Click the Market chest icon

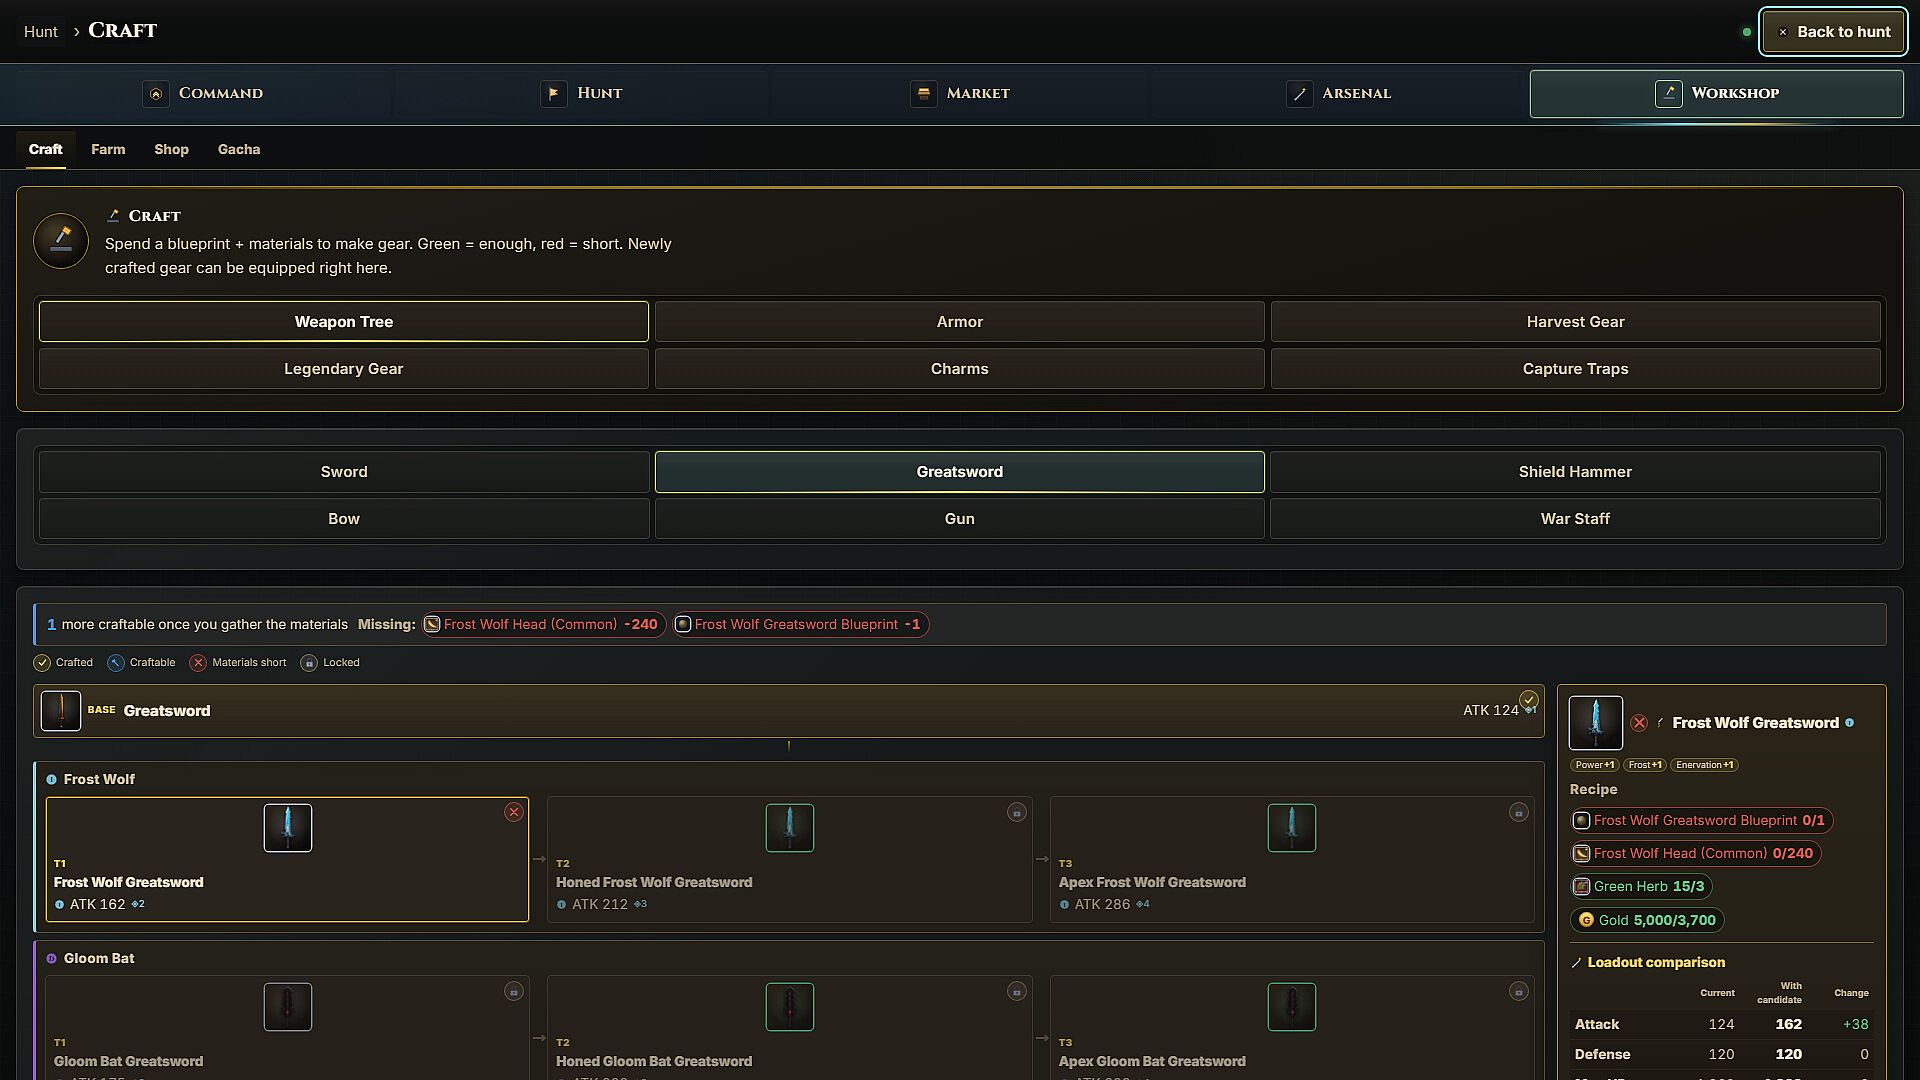pyautogui.click(x=923, y=93)
